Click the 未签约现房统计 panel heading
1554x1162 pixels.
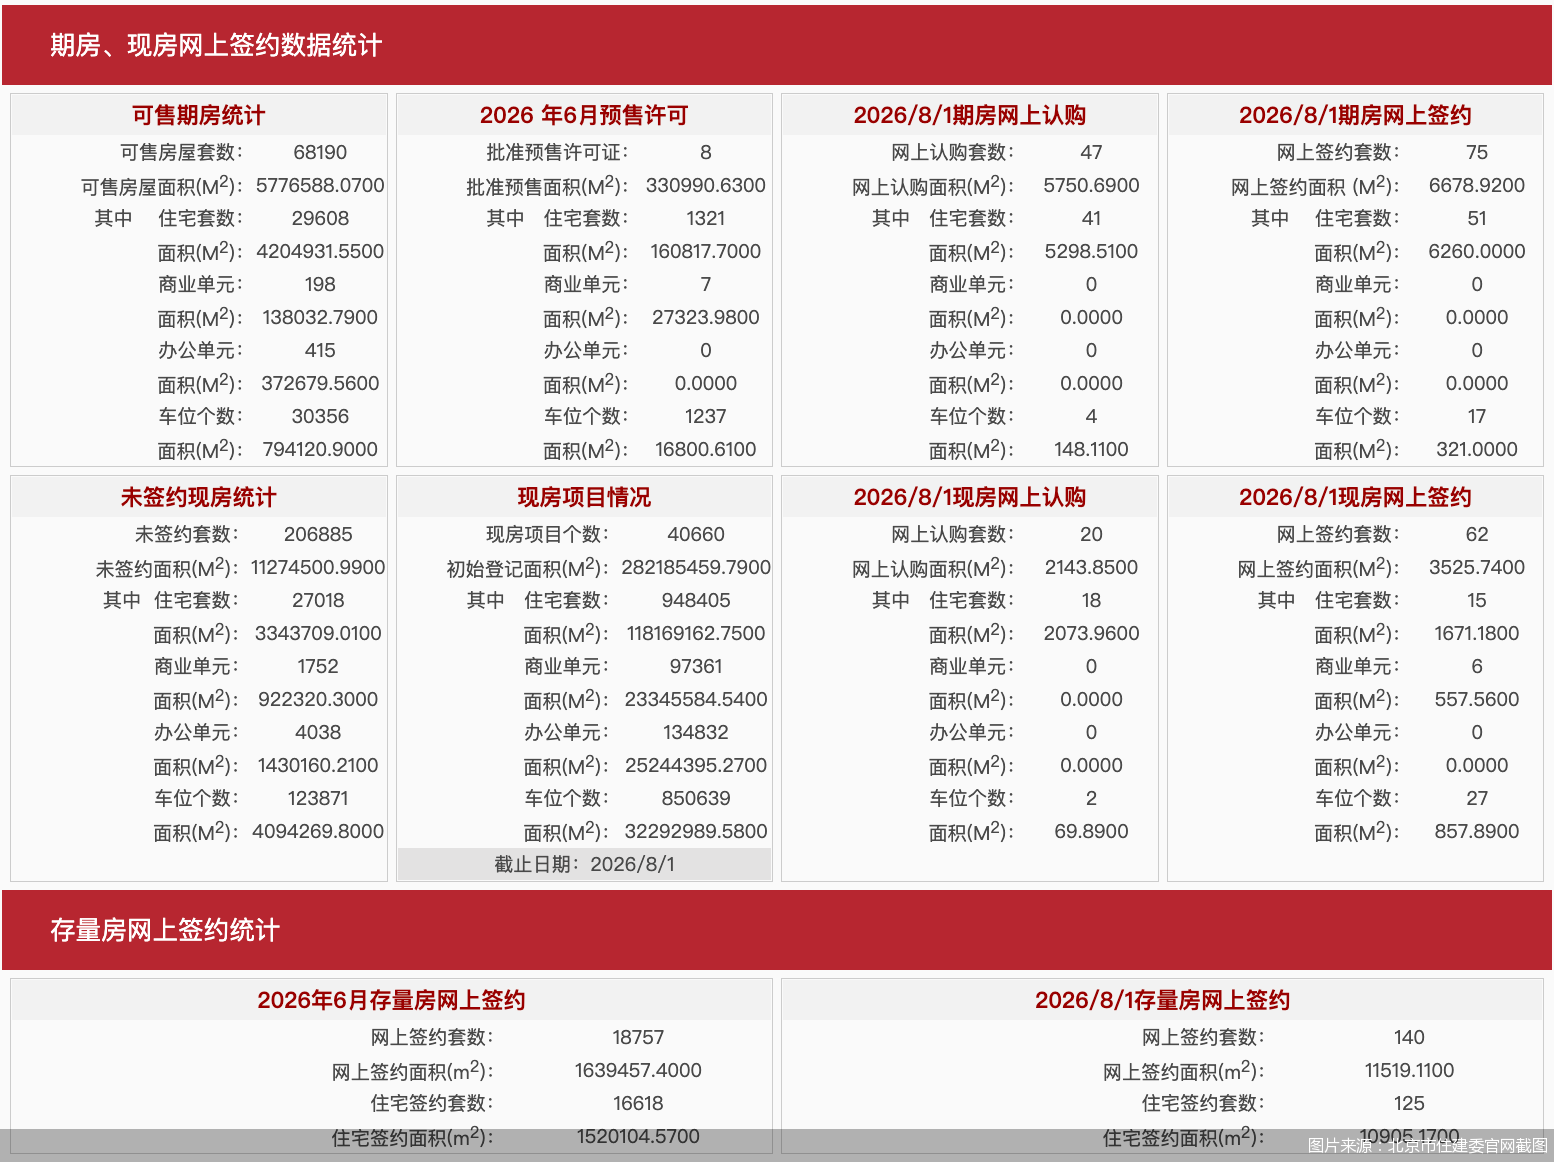coord(199,497)
